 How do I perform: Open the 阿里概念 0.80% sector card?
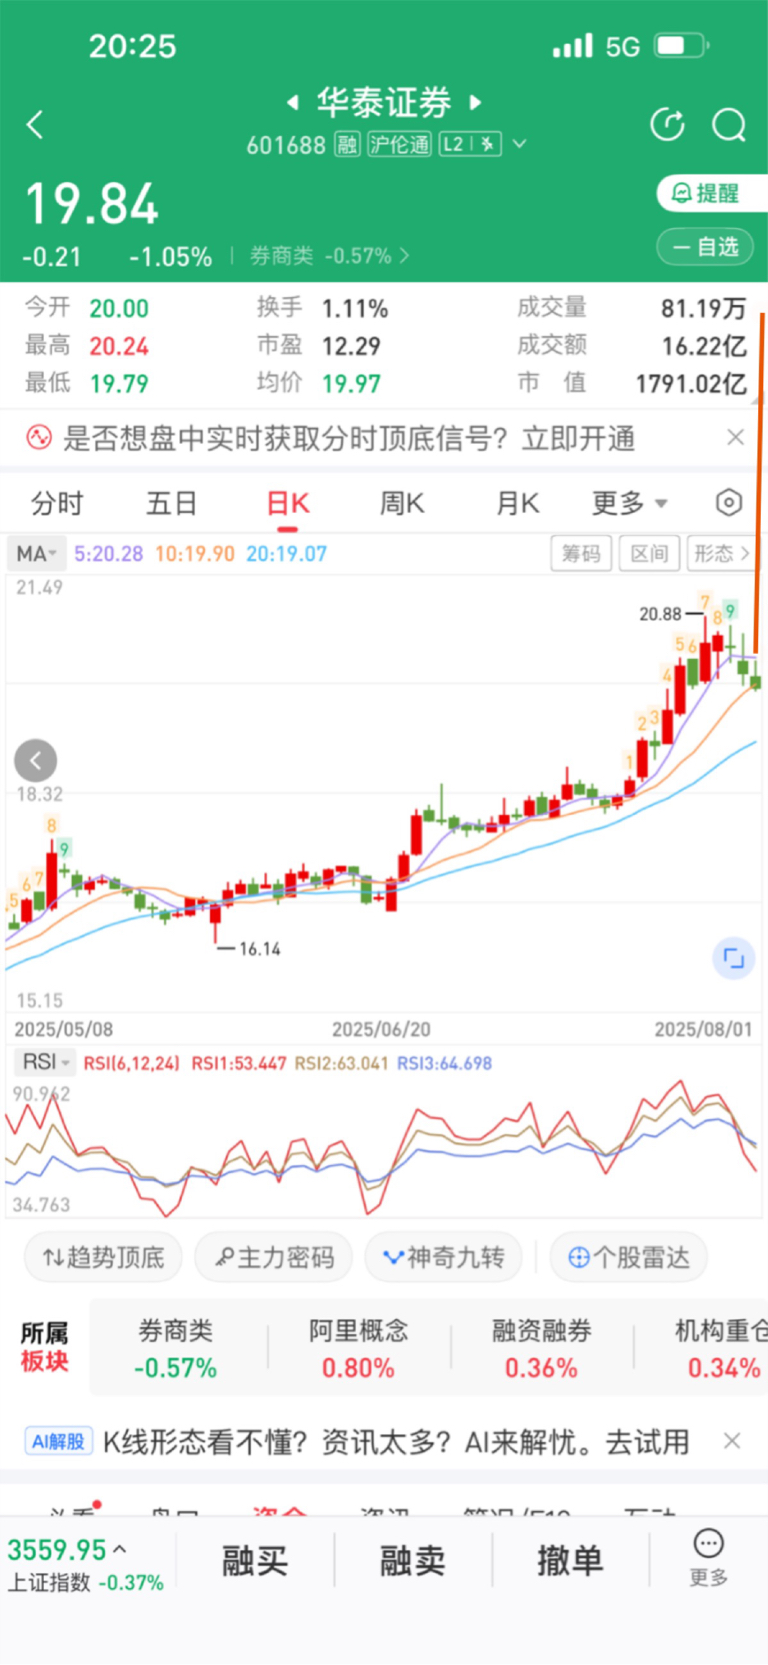click(358, 1348)
